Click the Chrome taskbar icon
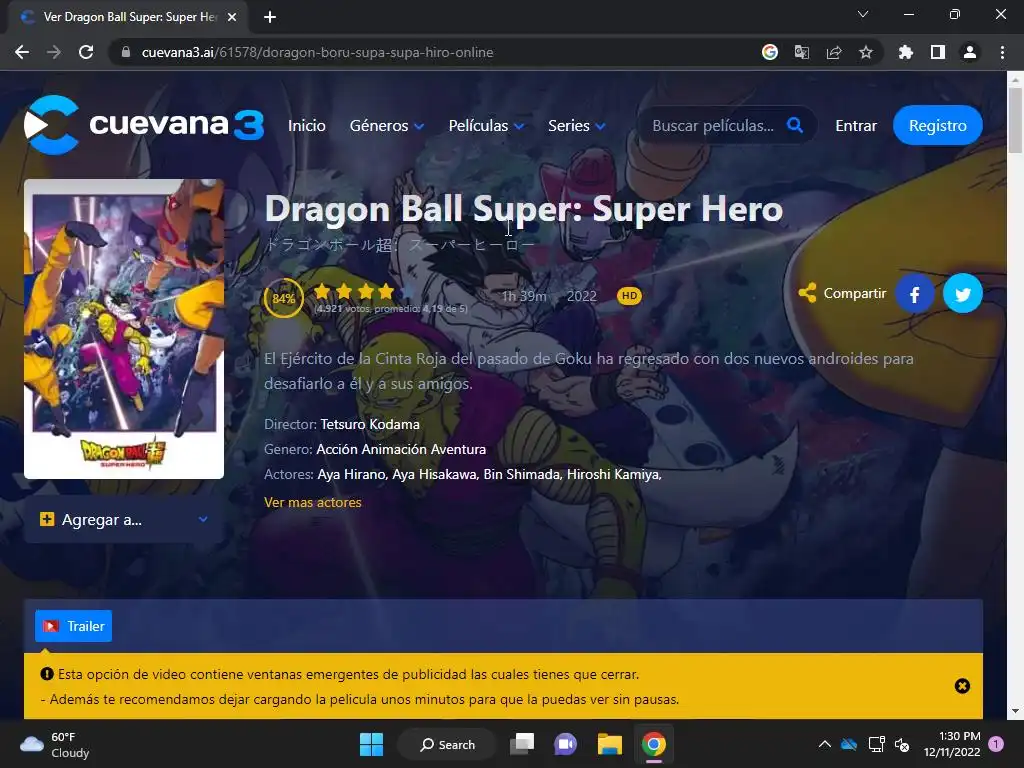The height and width of the screenshot is (768, 1024). [653, 744]
